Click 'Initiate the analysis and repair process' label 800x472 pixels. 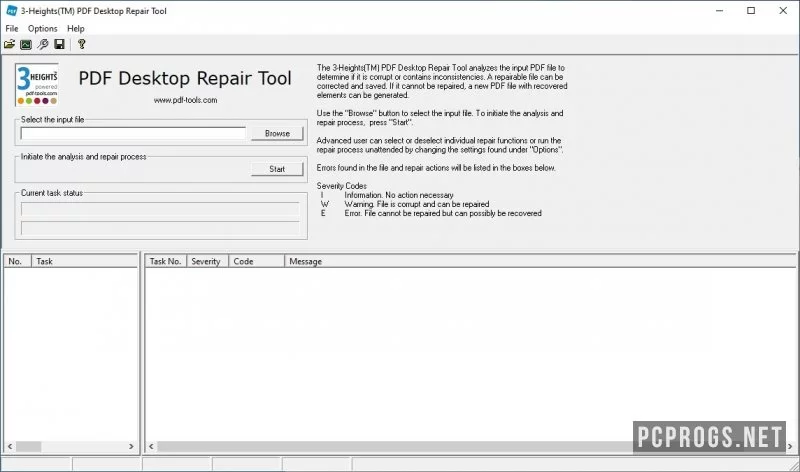[84, 157]
